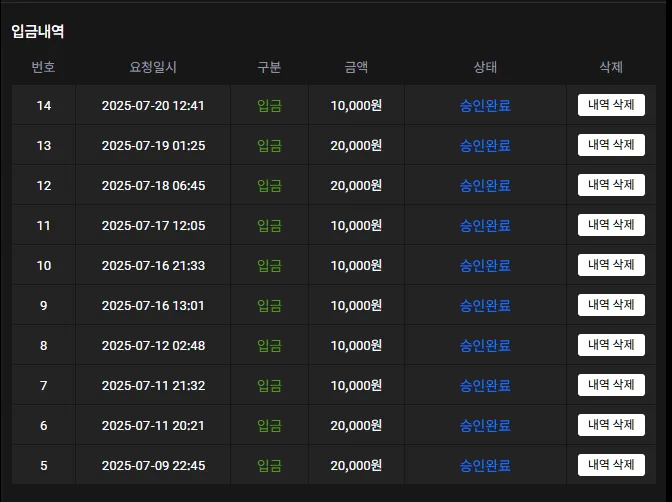Click 입금 type in row 9
672x502 pixels.
pyautogui.click(x=269, y=306)
